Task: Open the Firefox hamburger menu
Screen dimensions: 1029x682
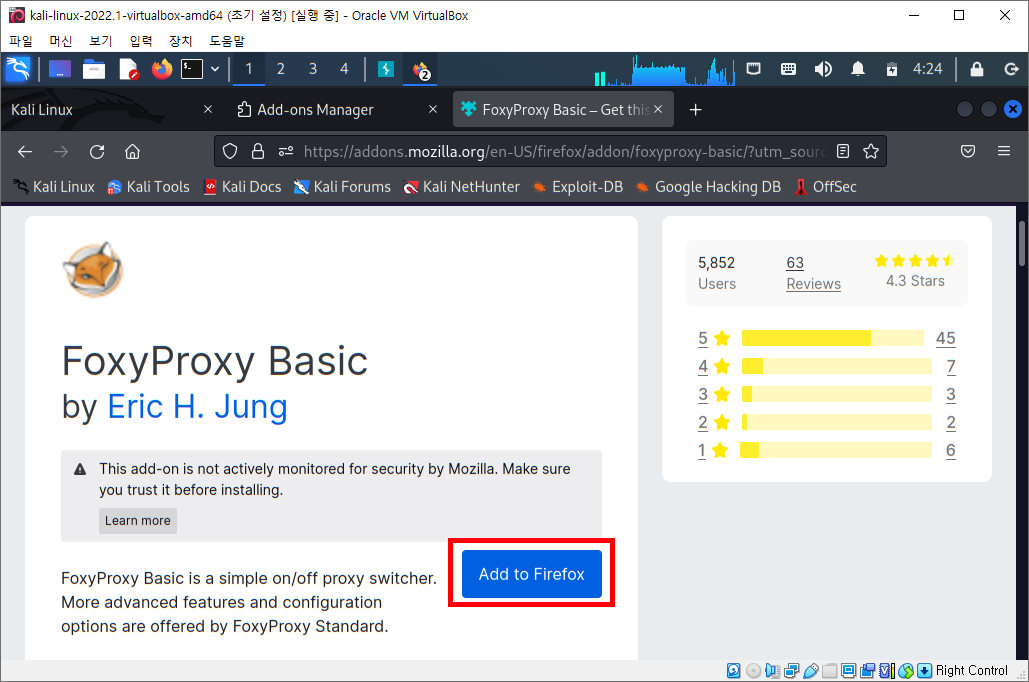Action: click(1004, 152)
